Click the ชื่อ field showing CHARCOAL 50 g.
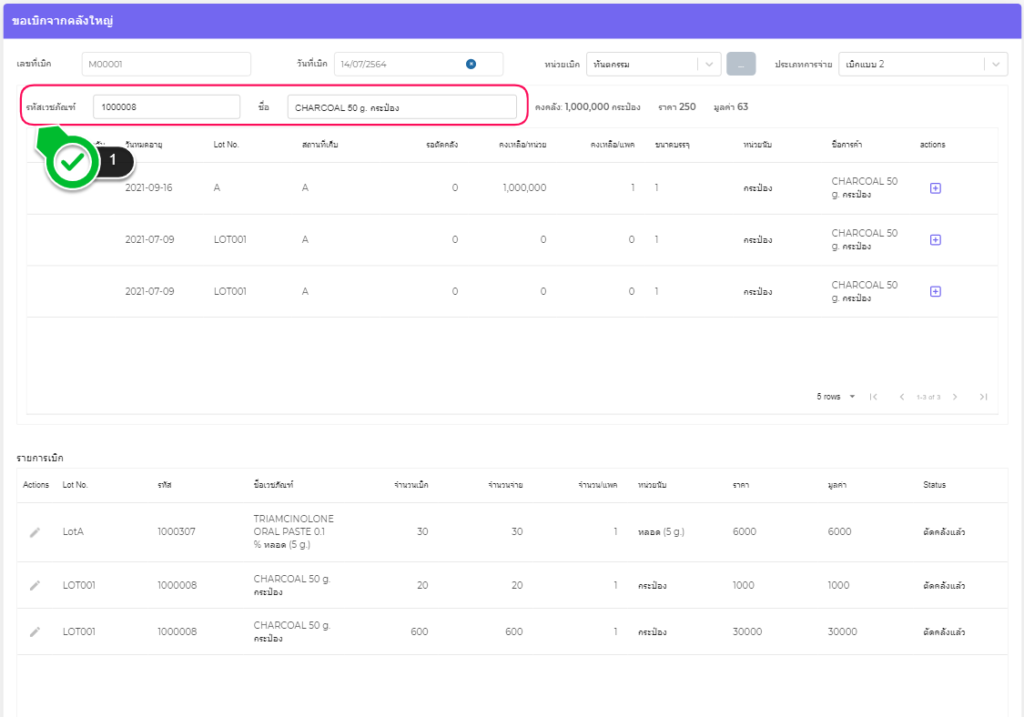This screenshot has width=1024, height=717. coord(401,107)
